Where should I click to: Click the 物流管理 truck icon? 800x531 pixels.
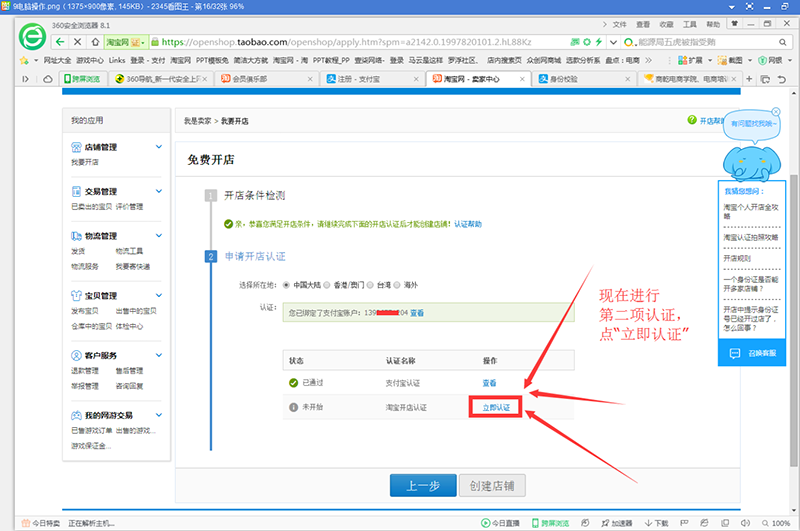tap(76, 236)
